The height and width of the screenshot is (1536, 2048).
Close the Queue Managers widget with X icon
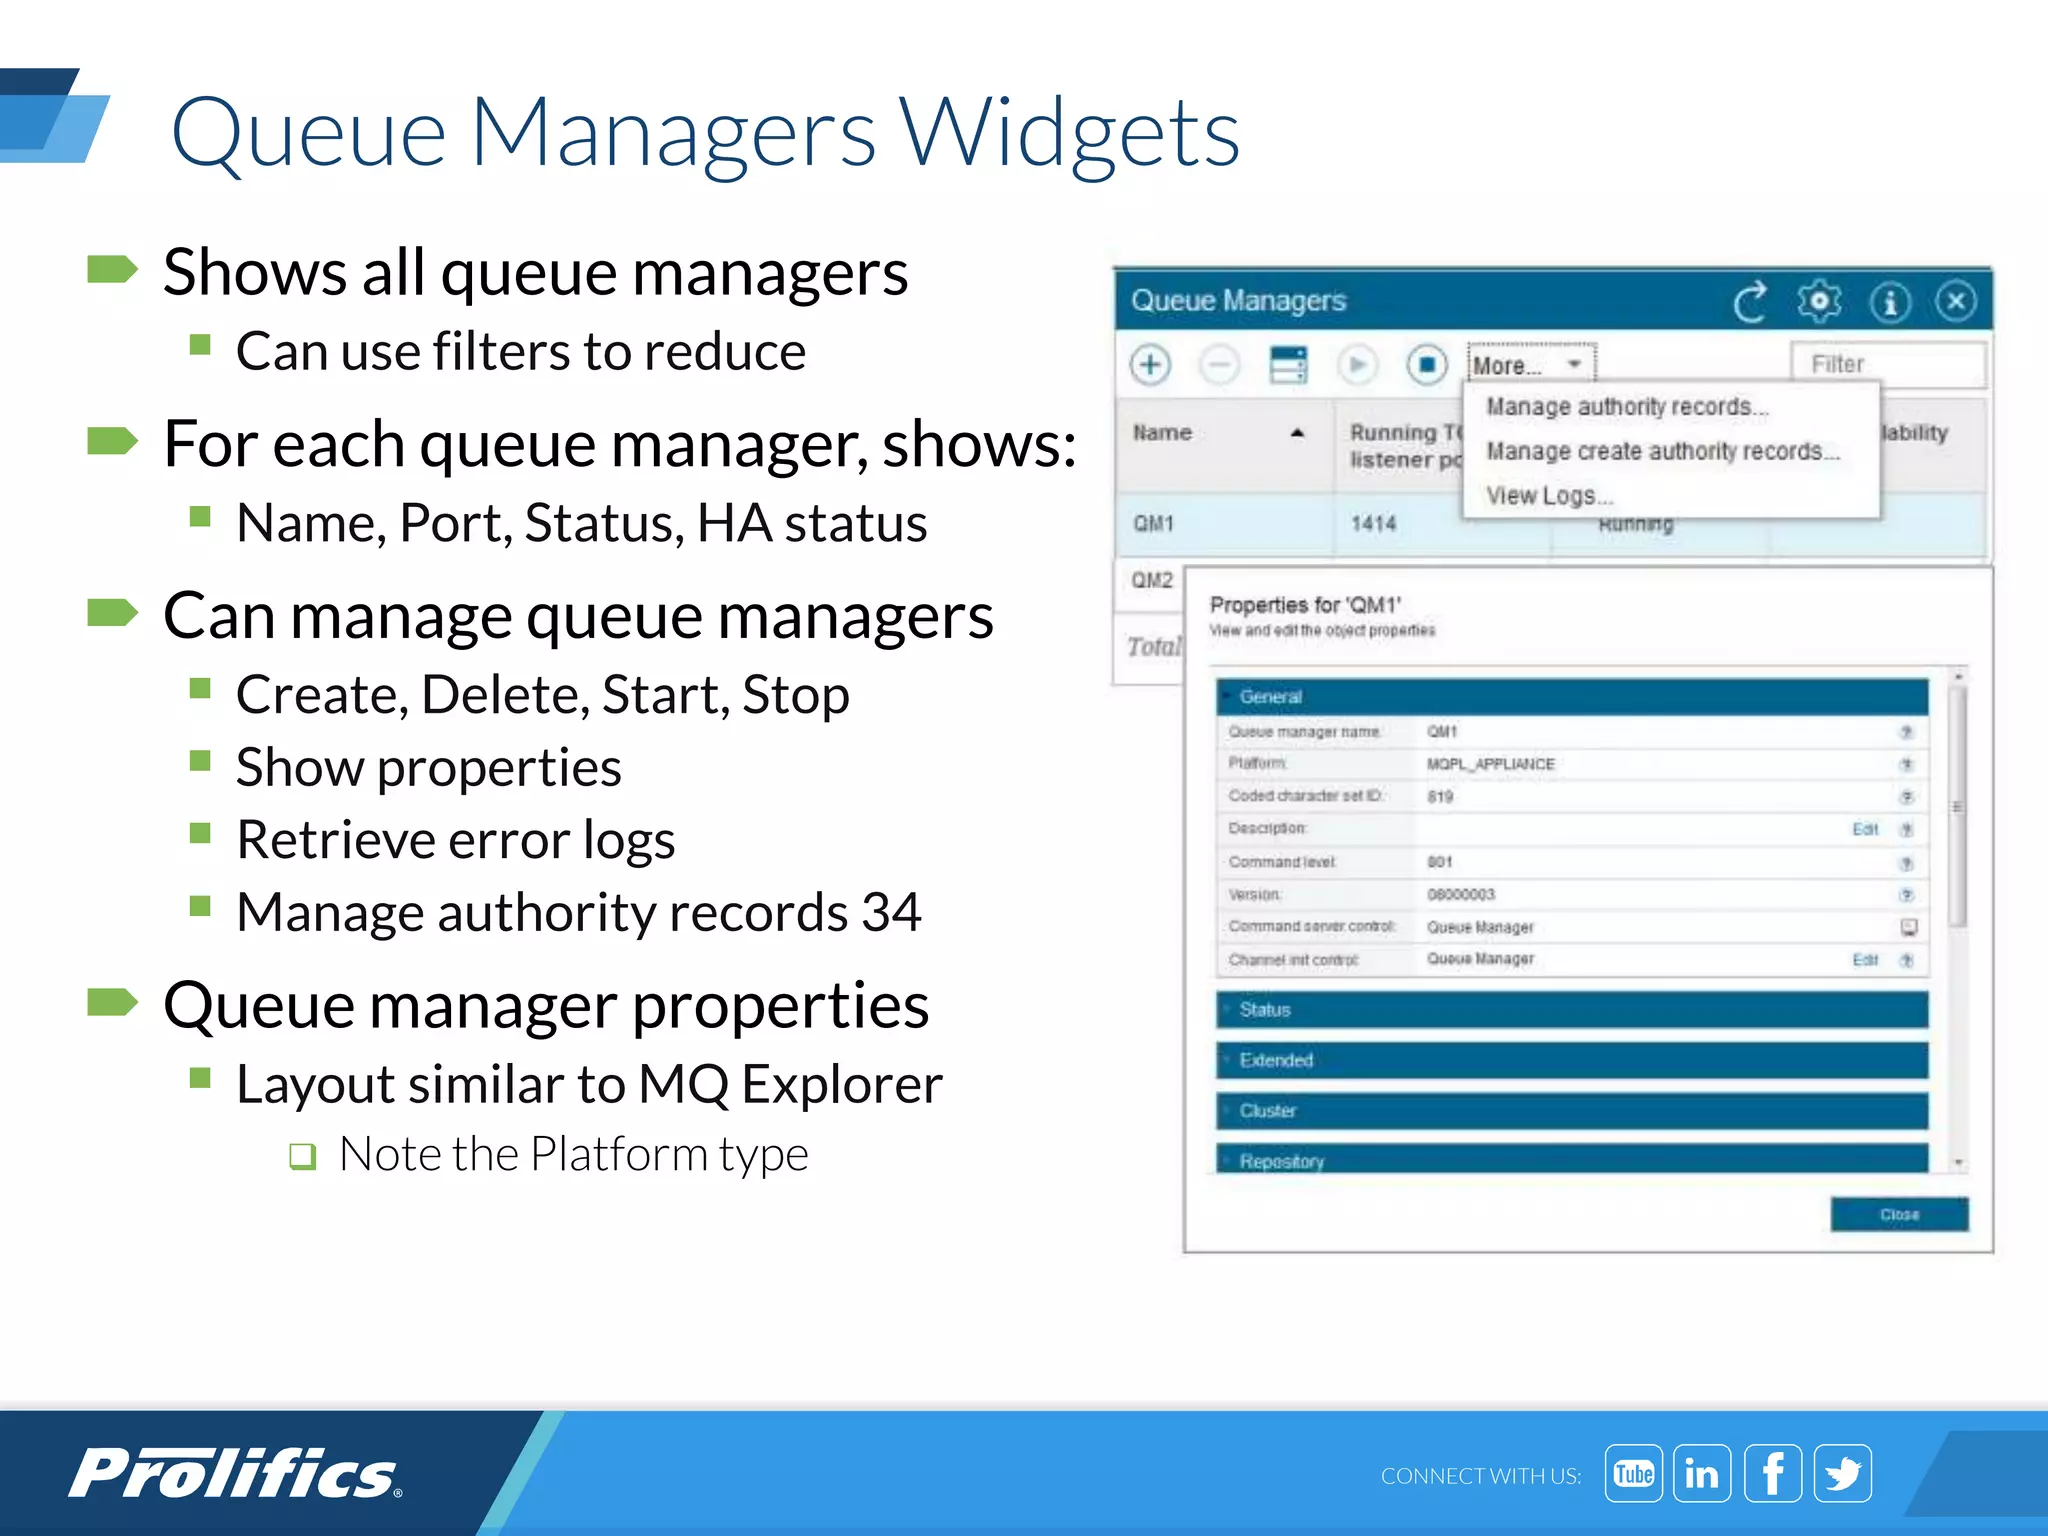pos(1956,301)
